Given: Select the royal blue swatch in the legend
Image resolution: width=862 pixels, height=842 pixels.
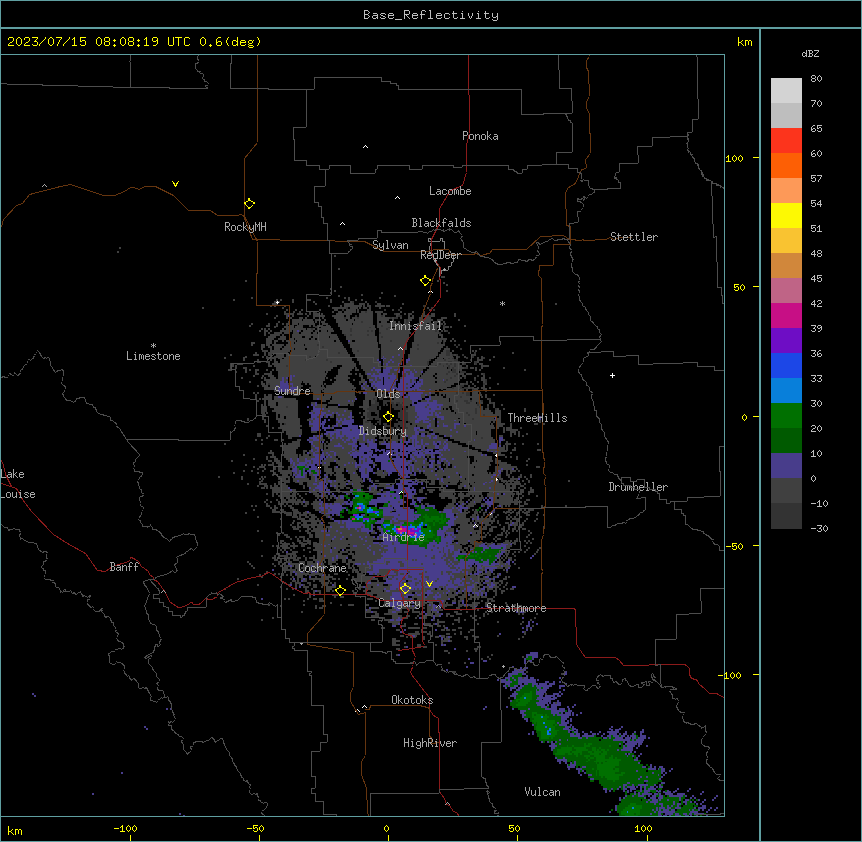Looking at the screenshot, I should click(786, 365).
